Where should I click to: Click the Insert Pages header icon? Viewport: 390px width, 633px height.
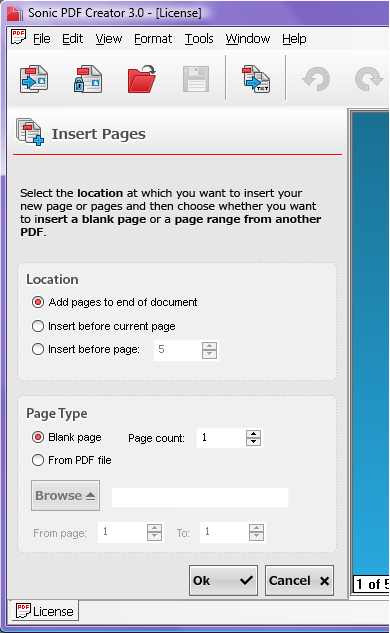30,132
